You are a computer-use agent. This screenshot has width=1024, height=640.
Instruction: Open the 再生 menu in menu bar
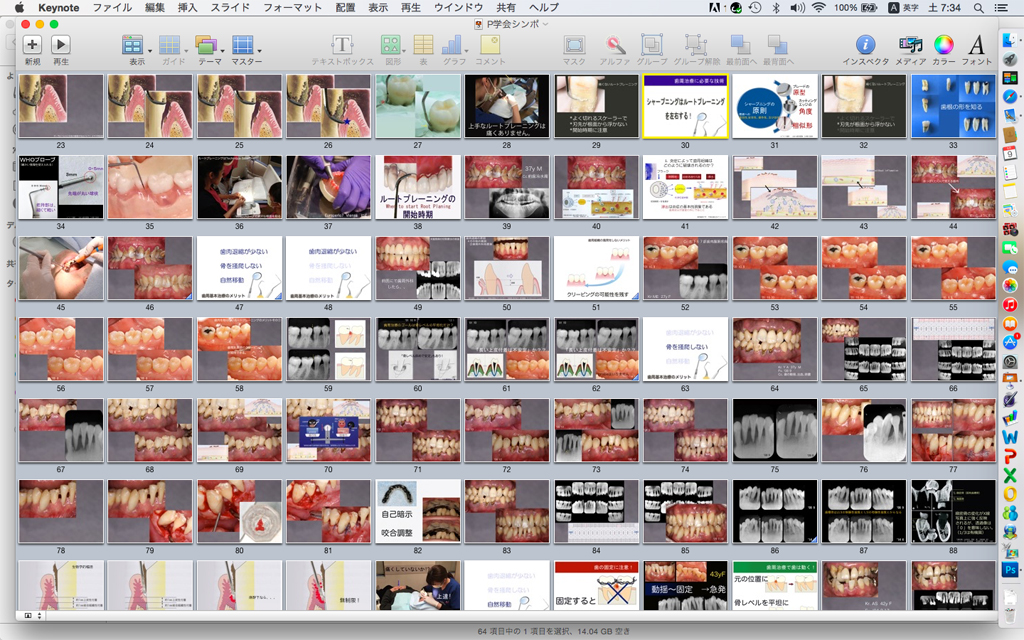click(x=411, y=8)
